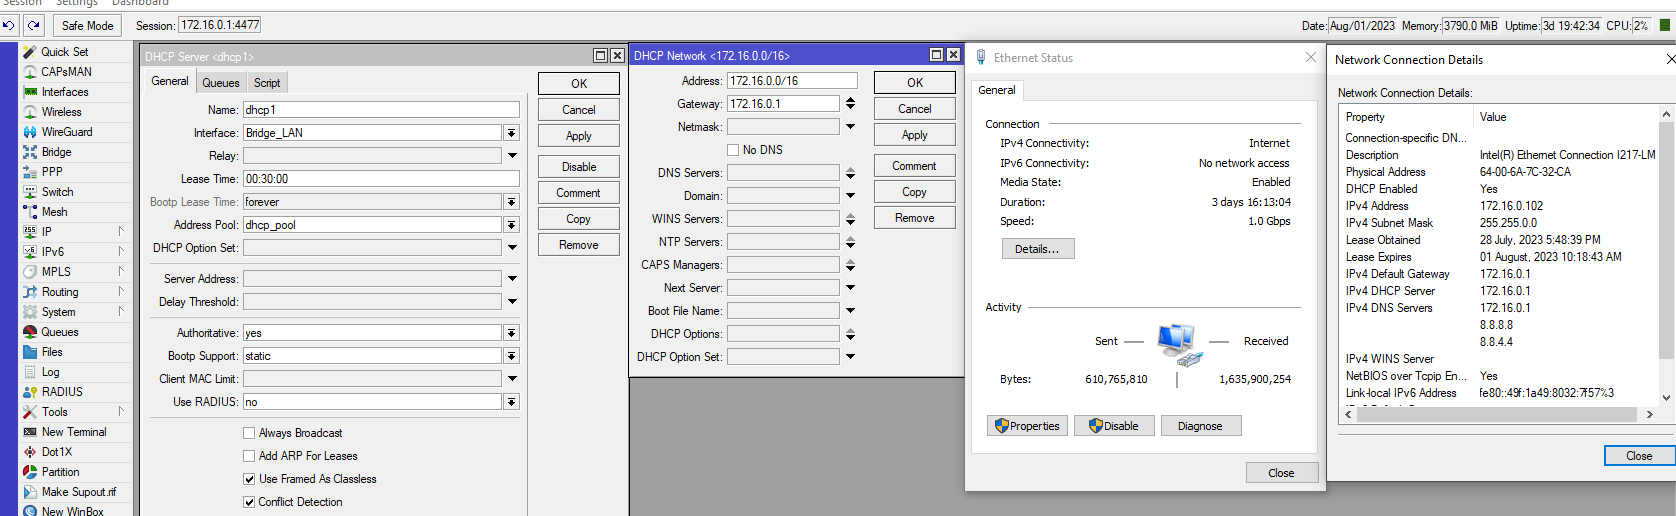Image resolution: width=1676 pixels, height=516 pixels.
Task: Open Wireless menu icon
Action: tap(30, 112)
